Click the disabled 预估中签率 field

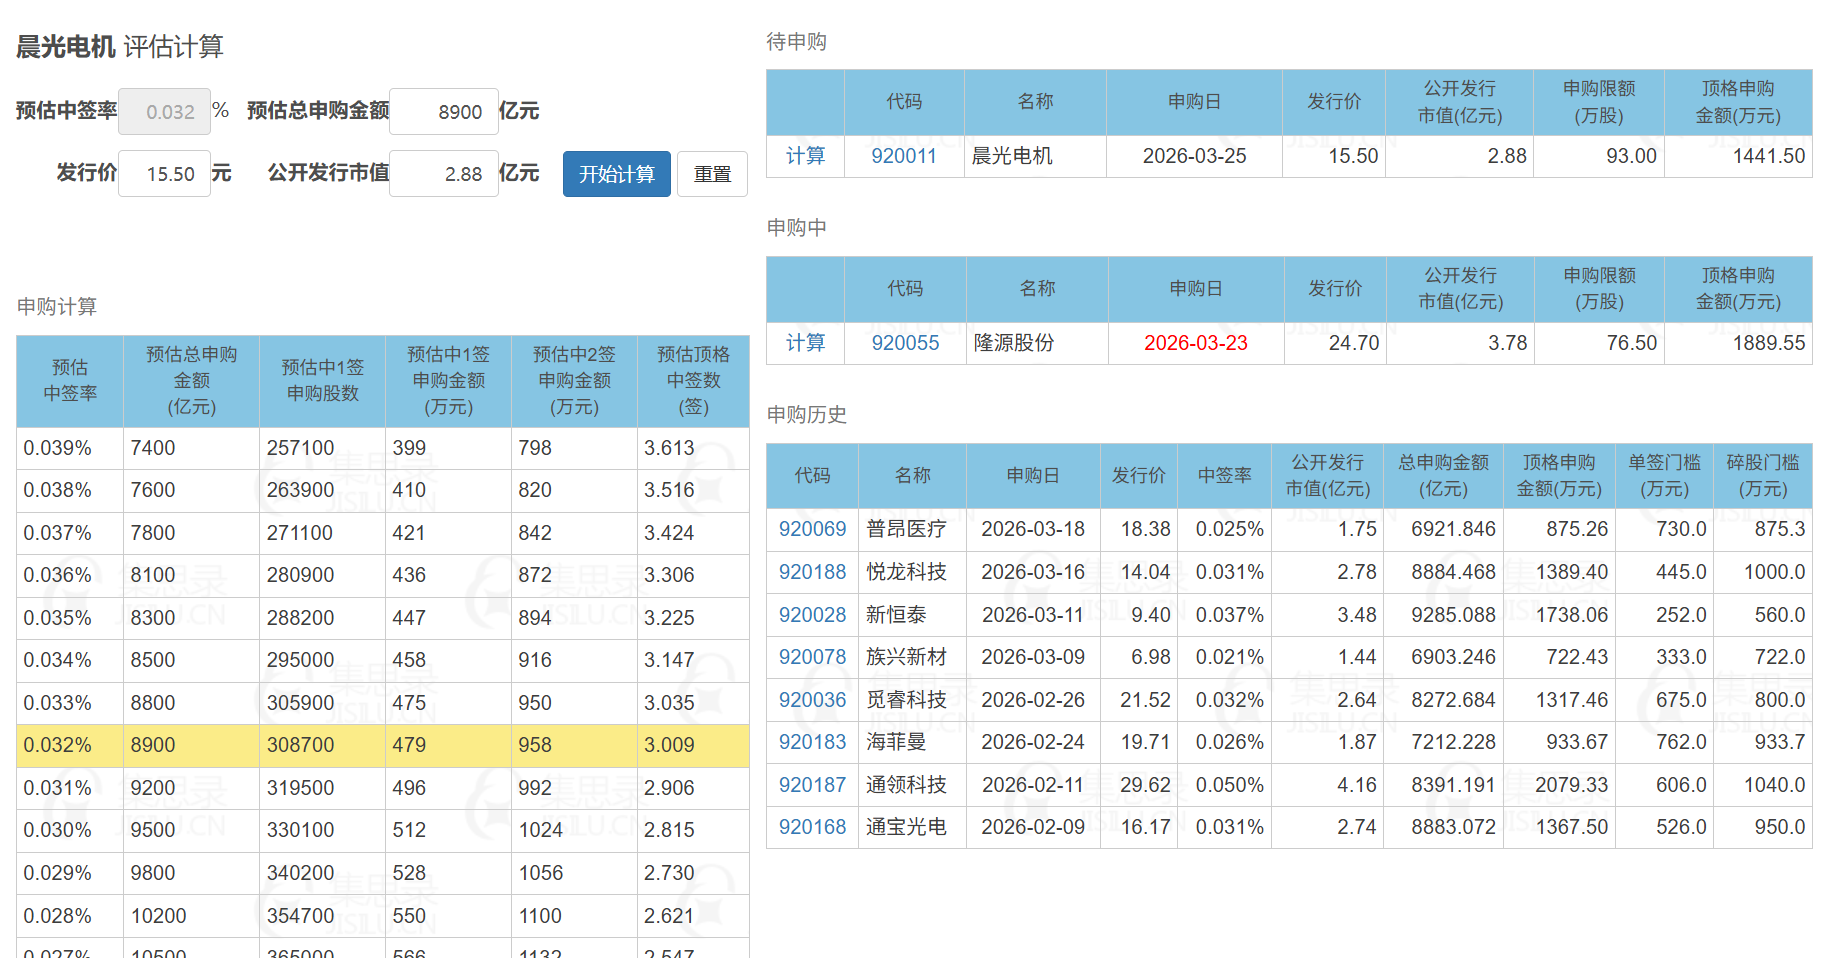[x=165, y=112]
